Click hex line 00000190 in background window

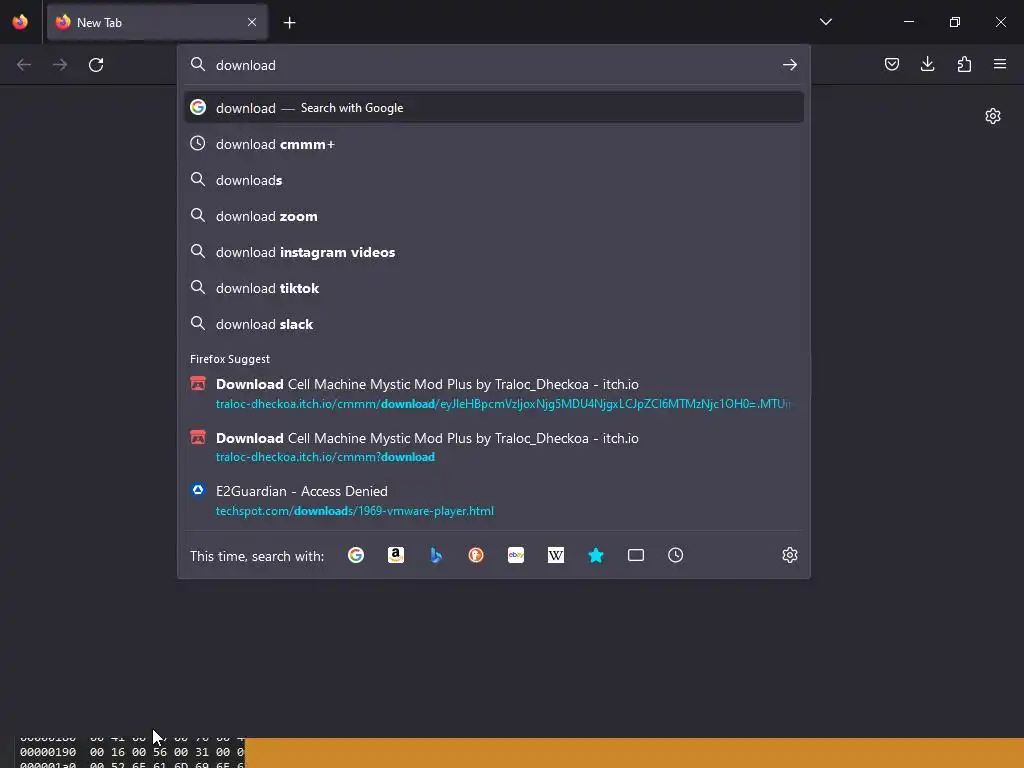click(x=132, y=752)
